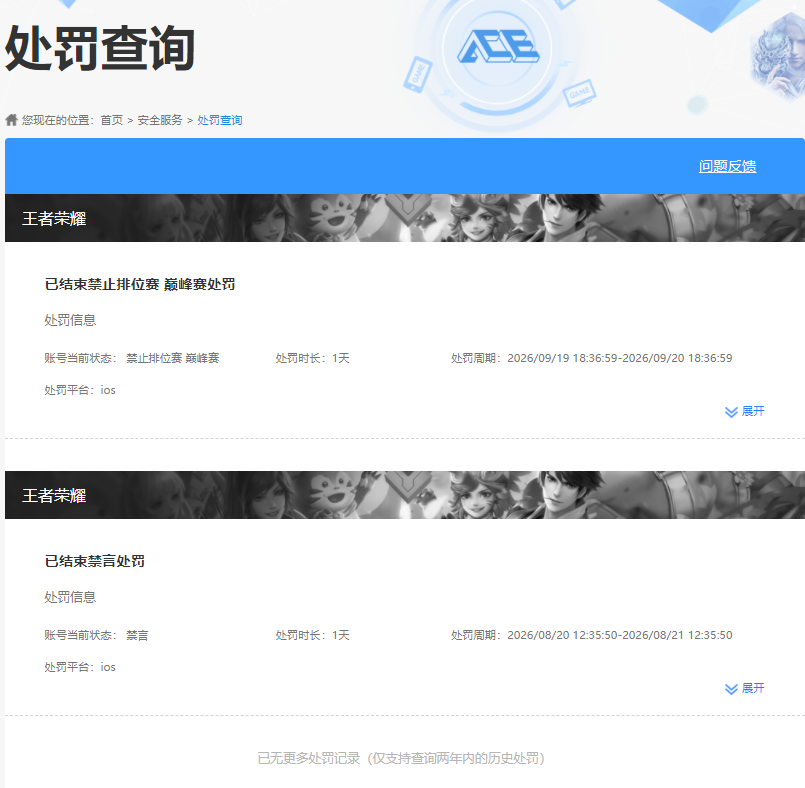
Task: Click the 处罚信息 label in the 禁言 record
Action: pos(70,597)
